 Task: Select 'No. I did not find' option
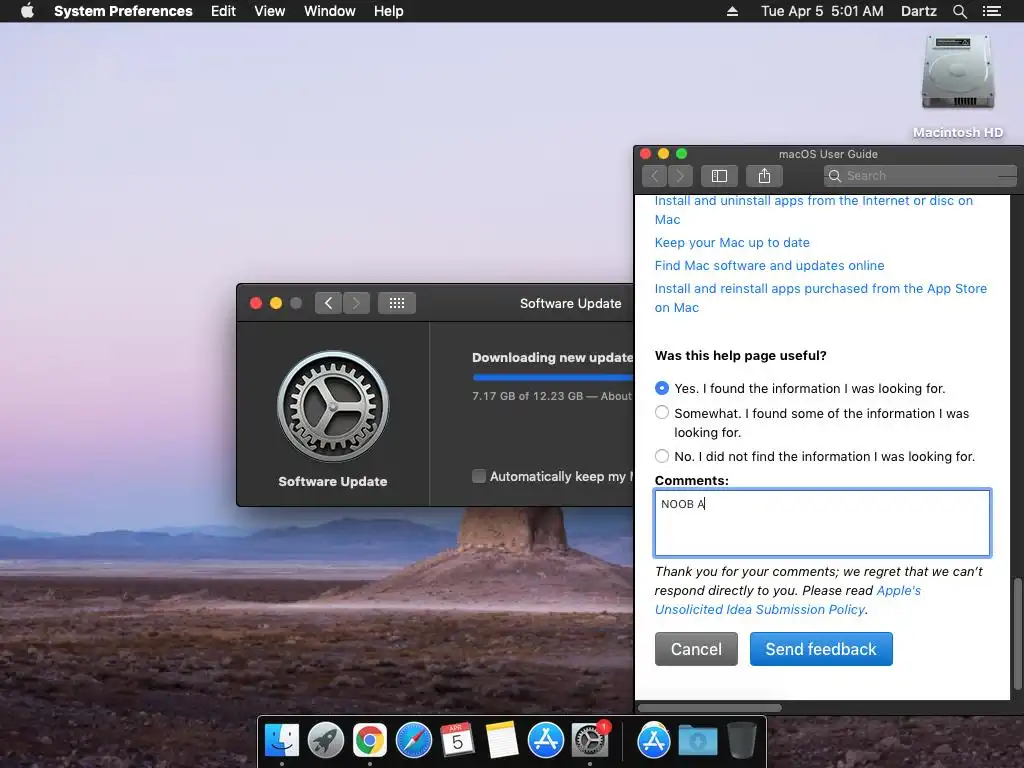662,456
